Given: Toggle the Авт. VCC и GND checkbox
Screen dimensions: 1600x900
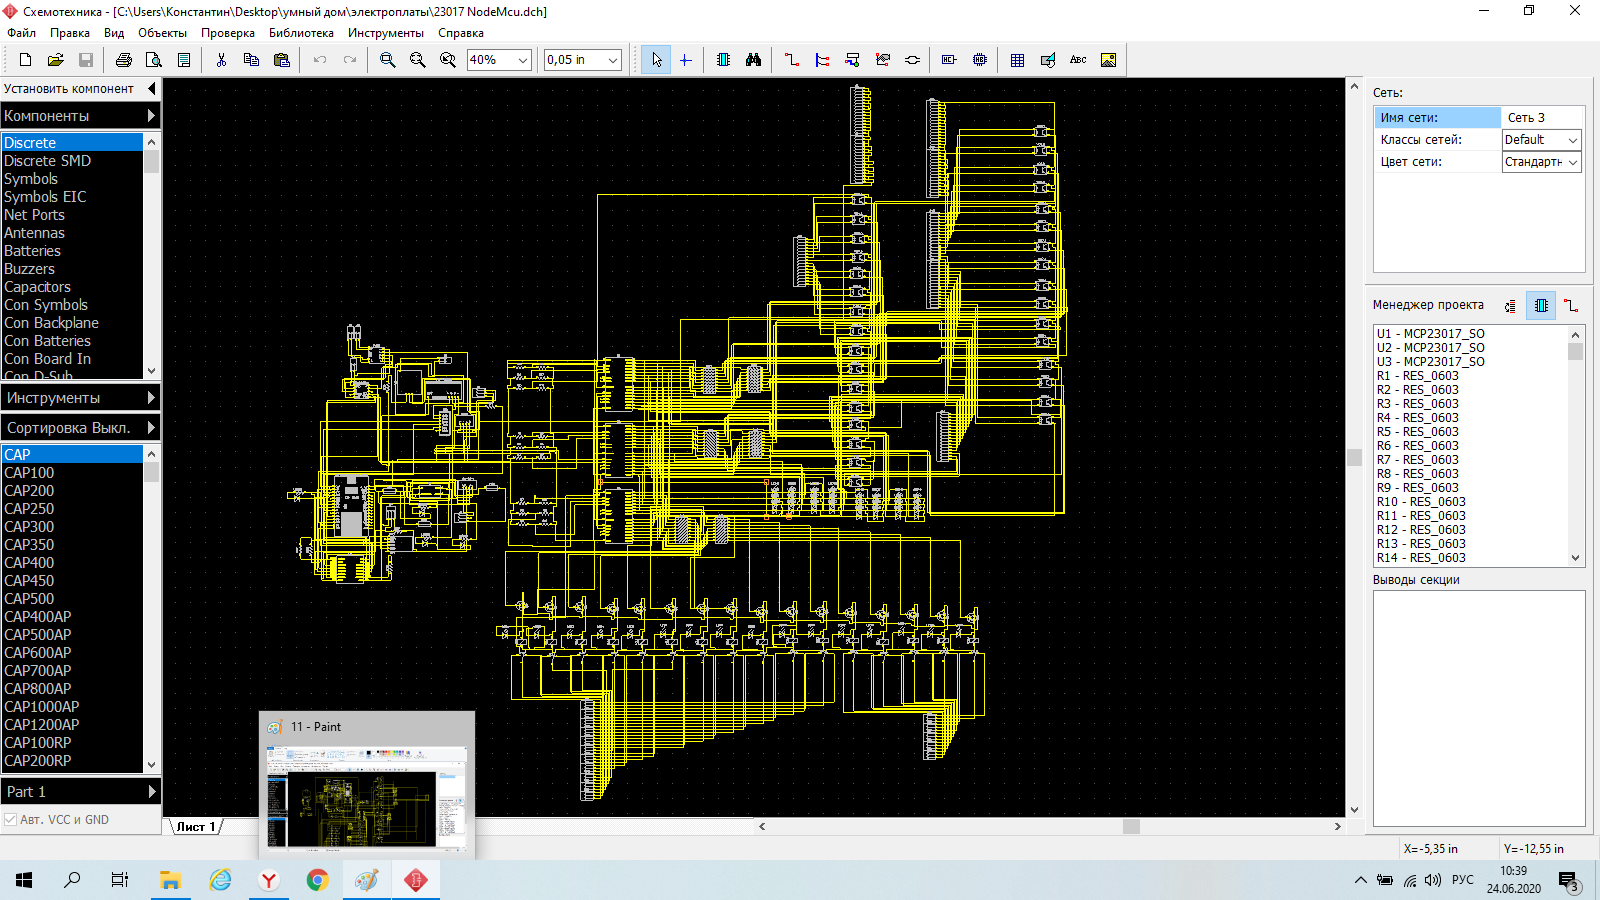Looking at the screenshot, I should tap(11, 820).
